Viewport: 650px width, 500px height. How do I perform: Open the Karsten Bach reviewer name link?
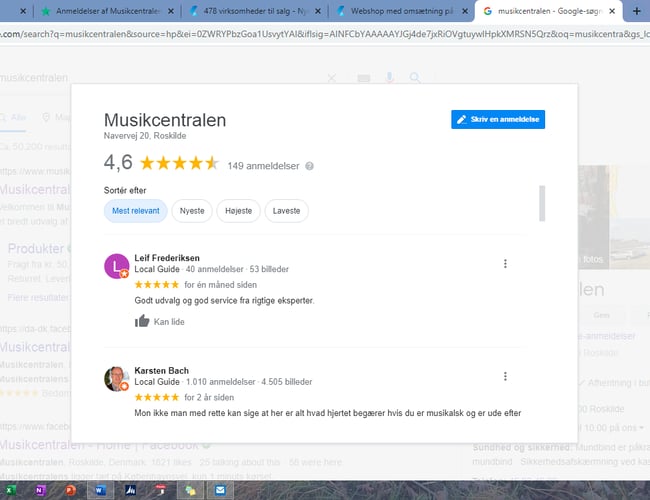pos(161,370)
